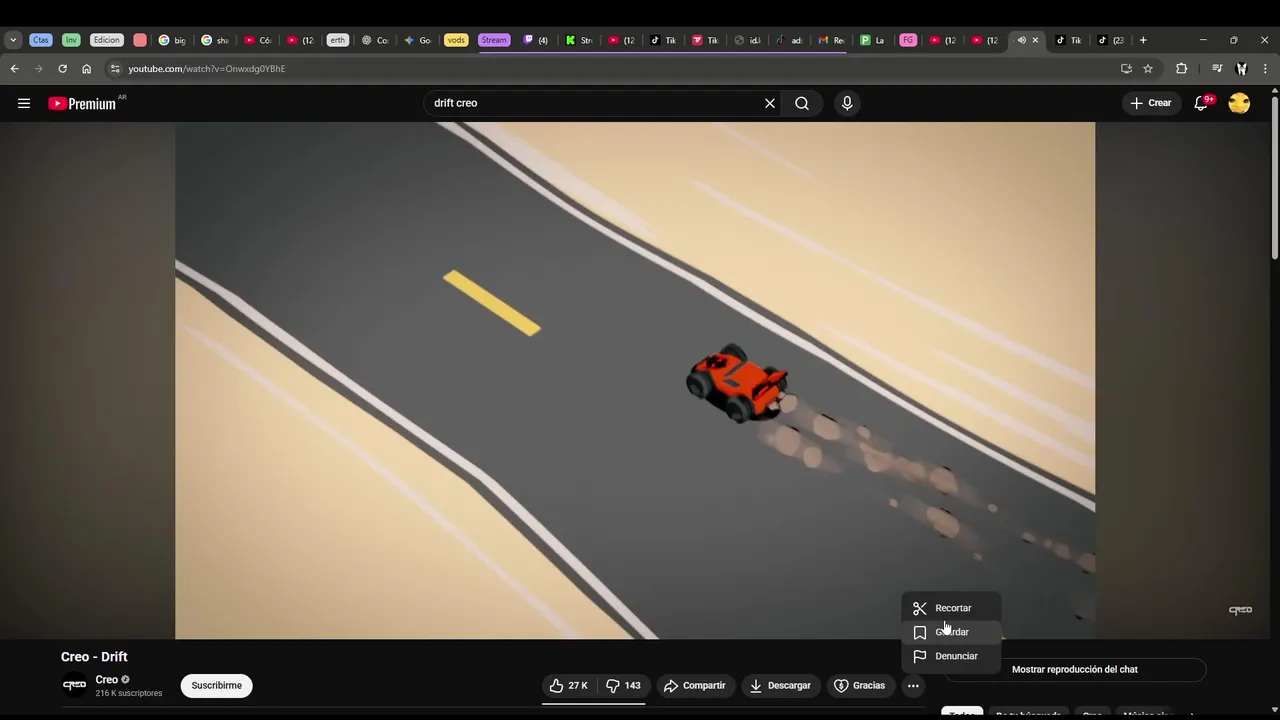Bookmark this page with the star icon

click(x=1148, y=69)
